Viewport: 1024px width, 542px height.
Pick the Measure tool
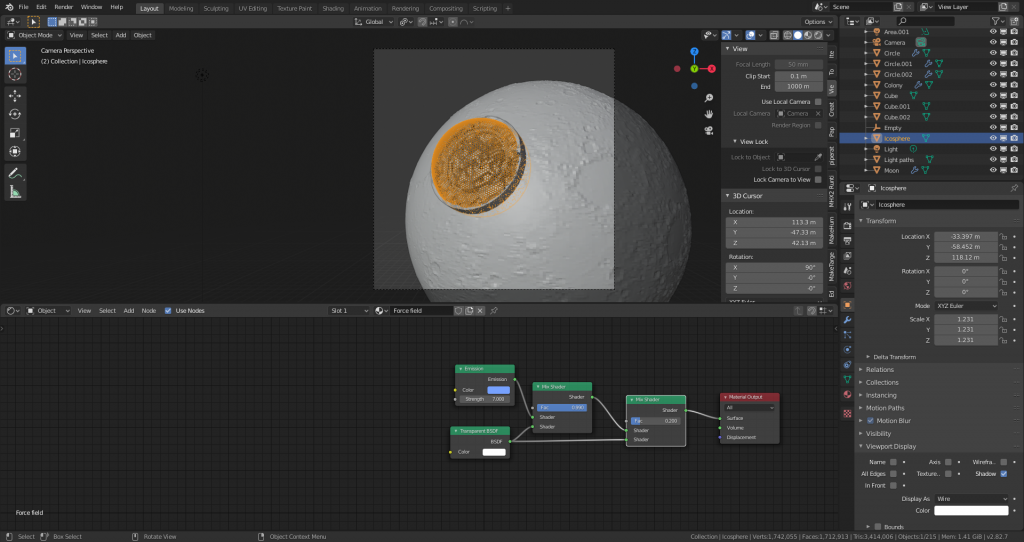pyautogui.click(x=15, y=192)
